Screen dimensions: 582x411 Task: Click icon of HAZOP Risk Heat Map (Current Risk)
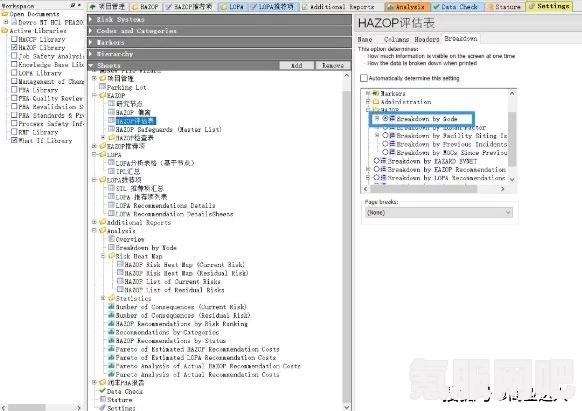click(120, 265)
